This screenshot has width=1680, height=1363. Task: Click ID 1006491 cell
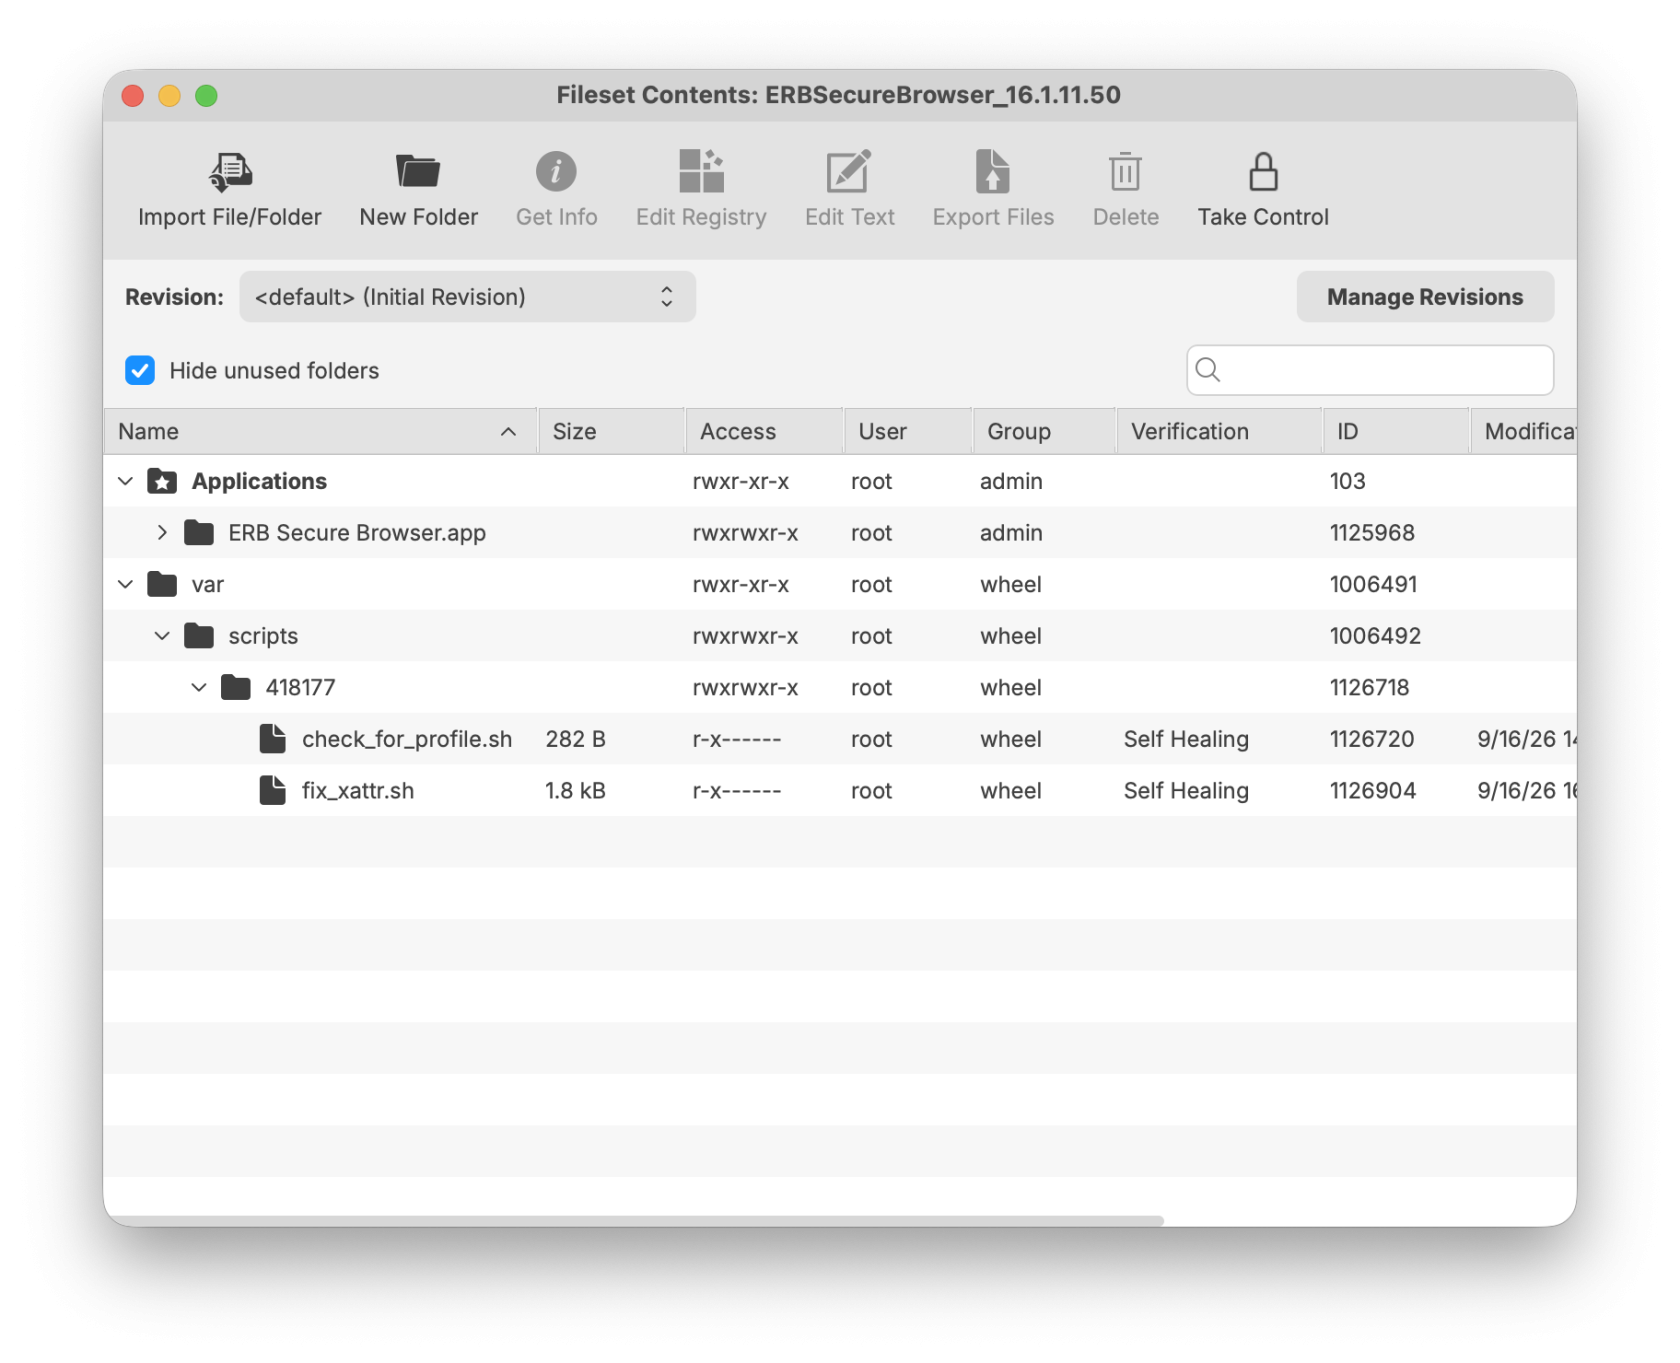tap(1373, 584)
